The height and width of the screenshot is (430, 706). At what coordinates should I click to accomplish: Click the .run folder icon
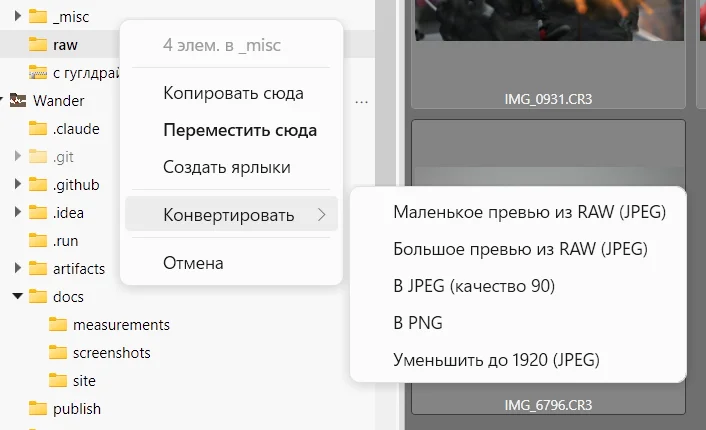click(38, 240)
